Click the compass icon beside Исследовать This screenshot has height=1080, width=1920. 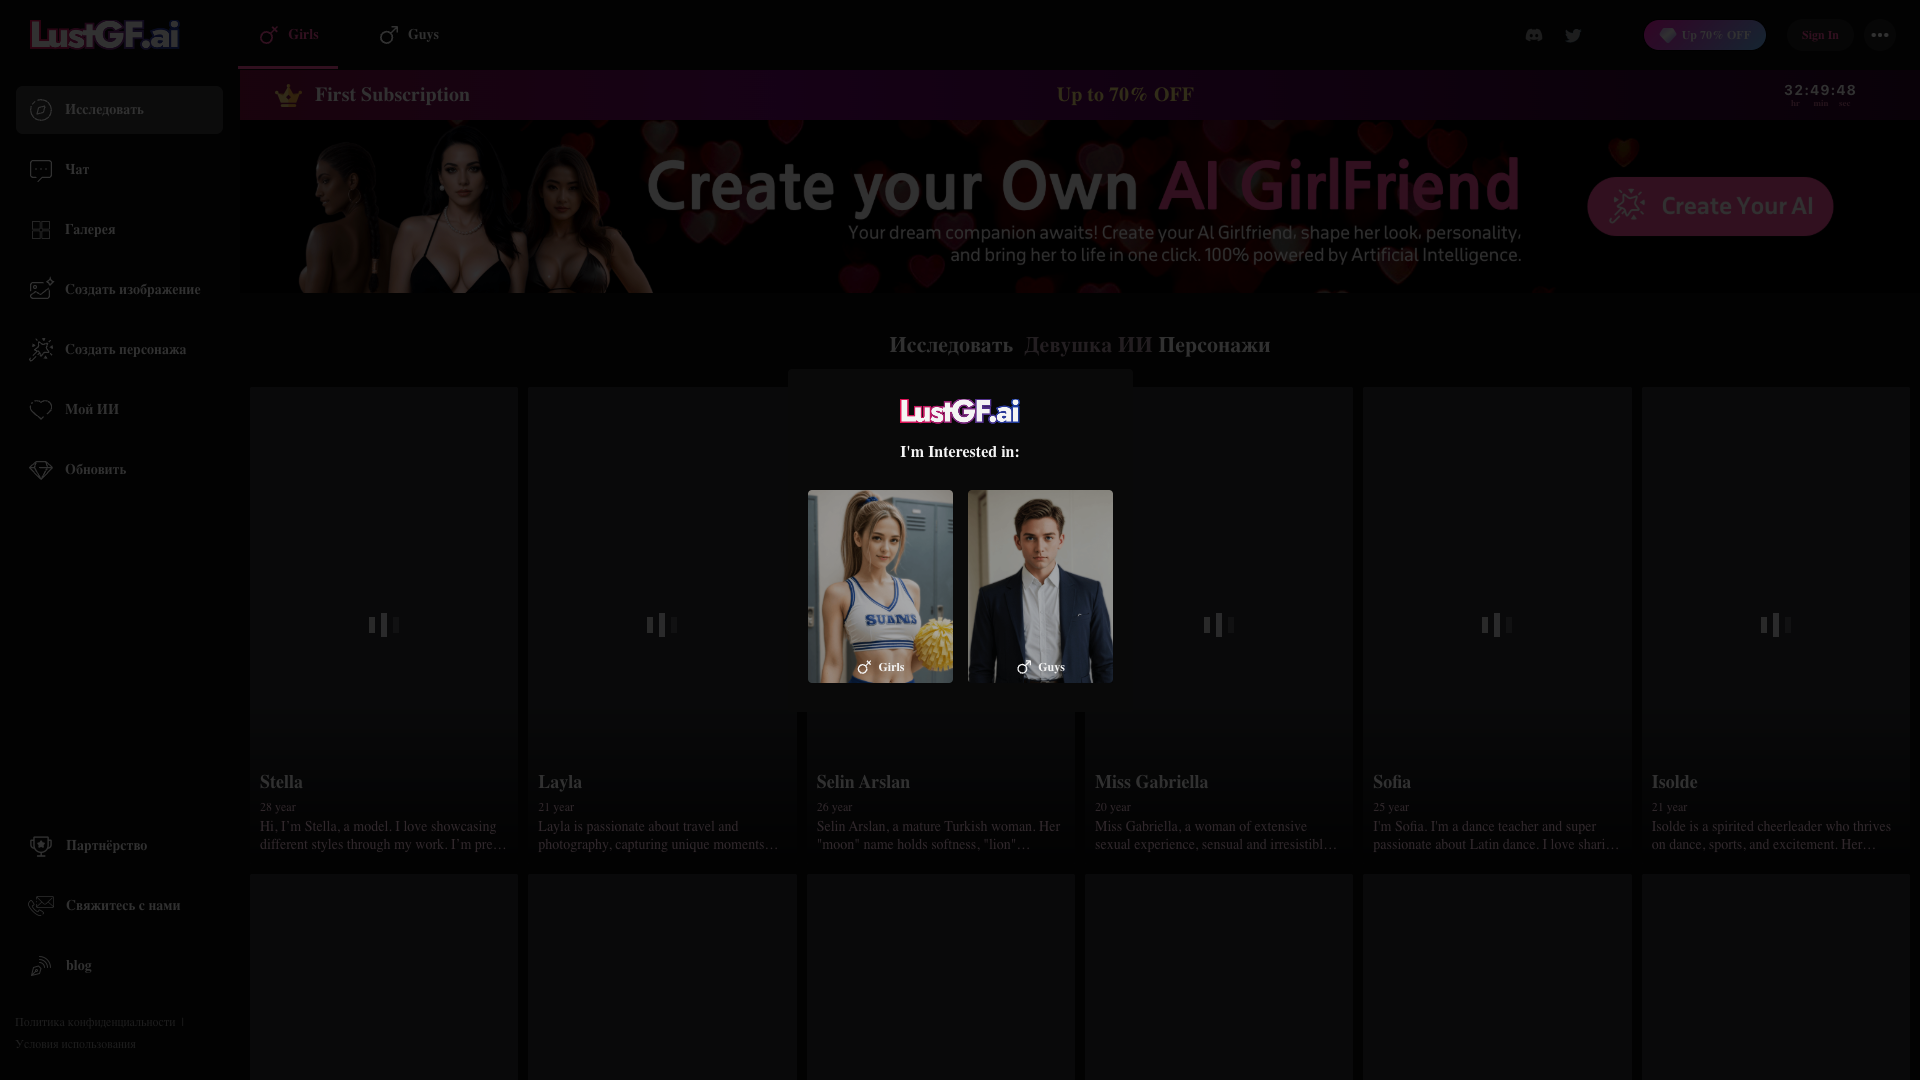[41, 110]
